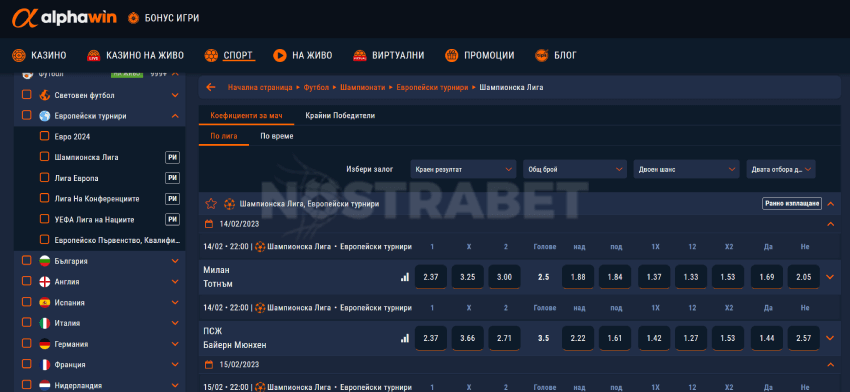Expand more markets for Милан Тотнъм
Image resolution: width=850 pixels, height=392 pixels.
tap(829, 277)
